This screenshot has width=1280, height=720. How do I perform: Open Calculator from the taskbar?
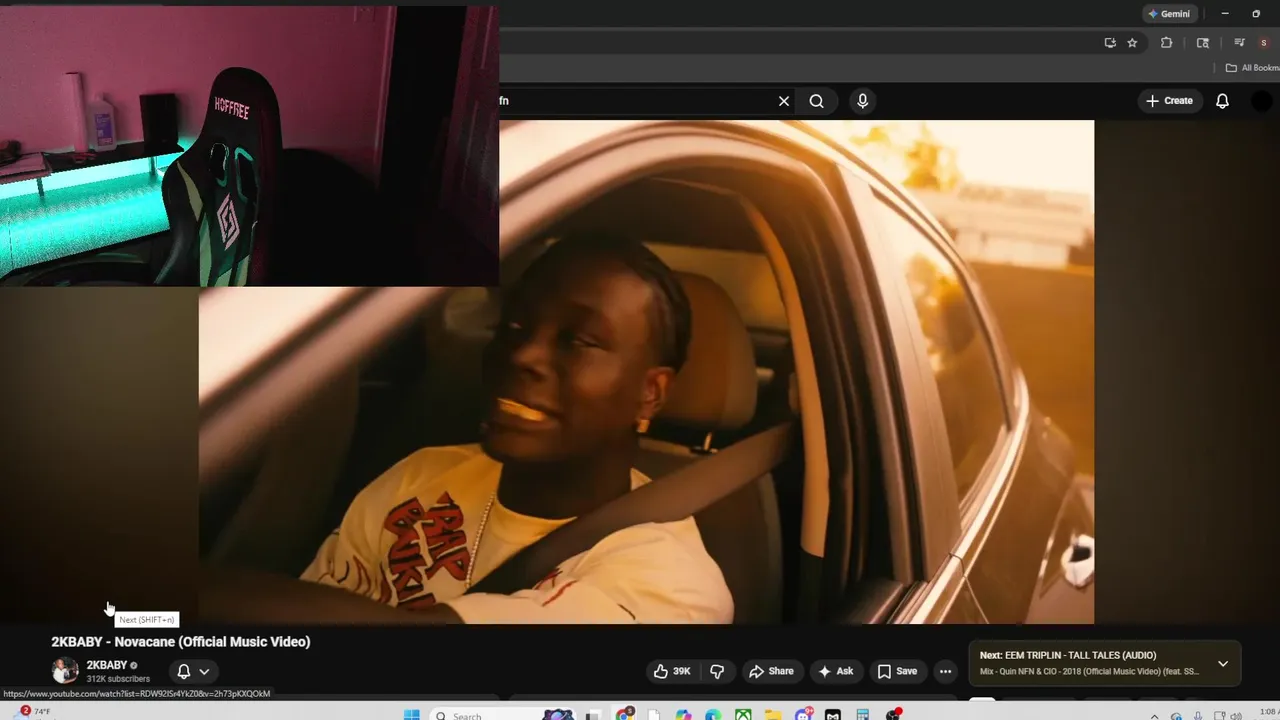(x=863, y=715)
